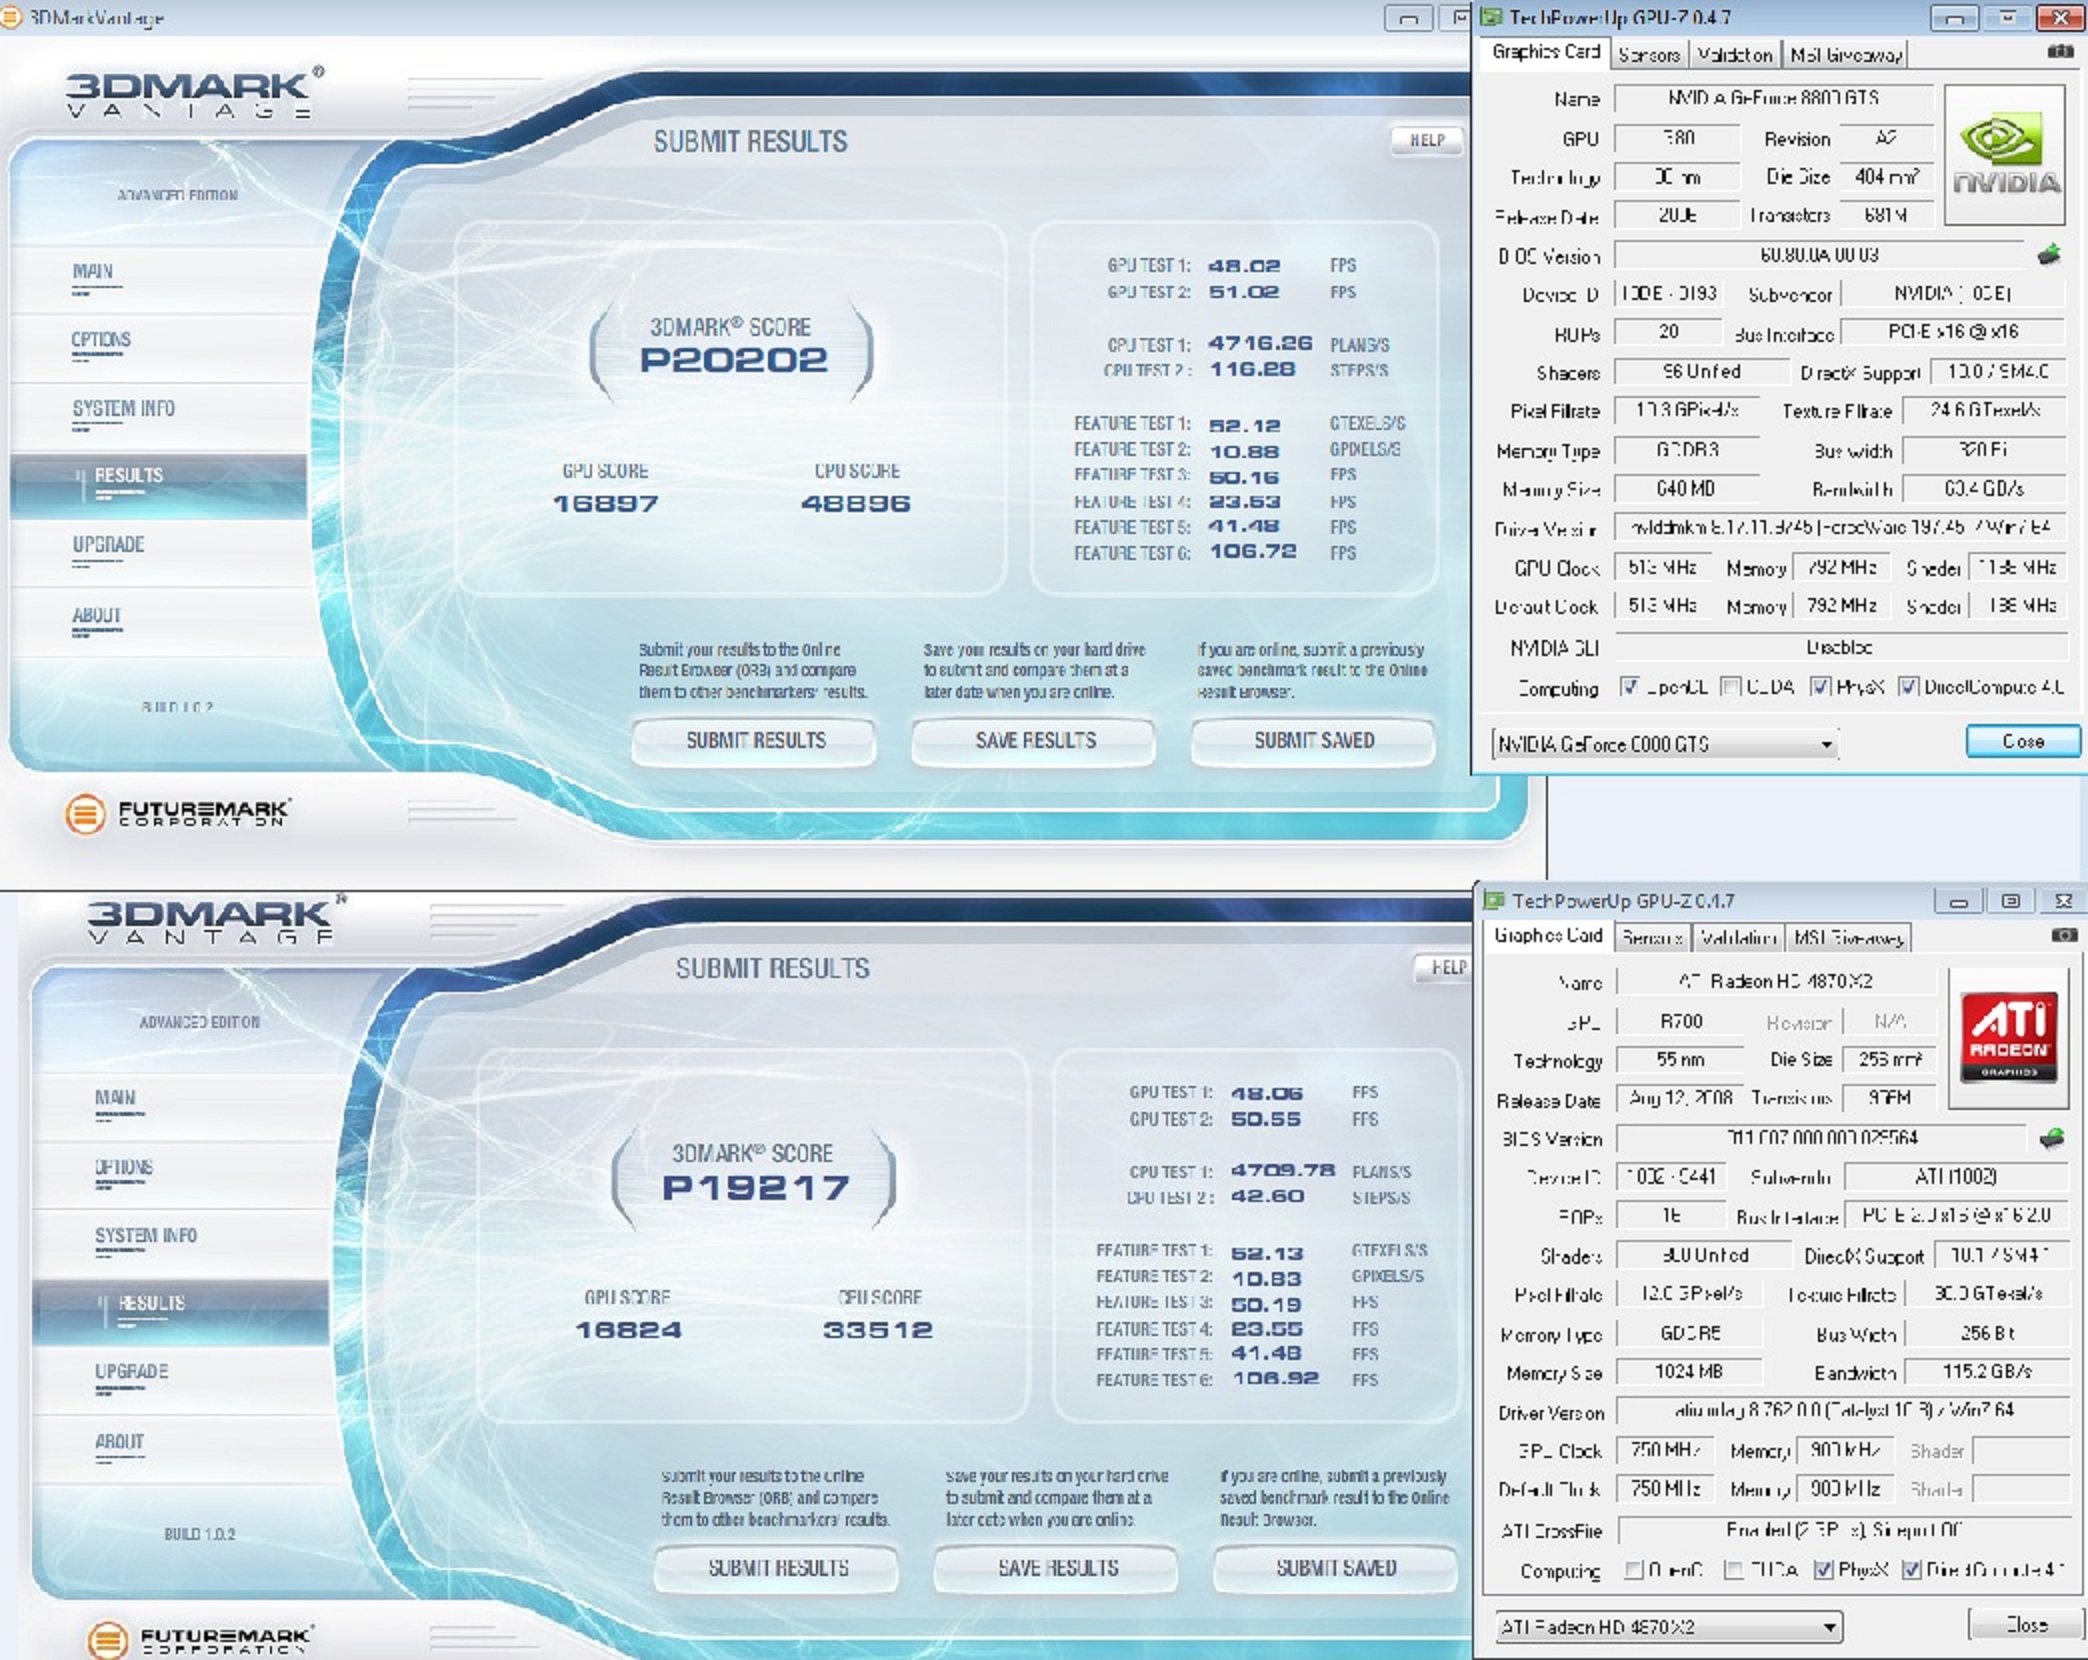Toggle PhysX checkbox in NVIDIA GPU-Z
The width and height of the screenshot is (2088, 1660).
1821,686
